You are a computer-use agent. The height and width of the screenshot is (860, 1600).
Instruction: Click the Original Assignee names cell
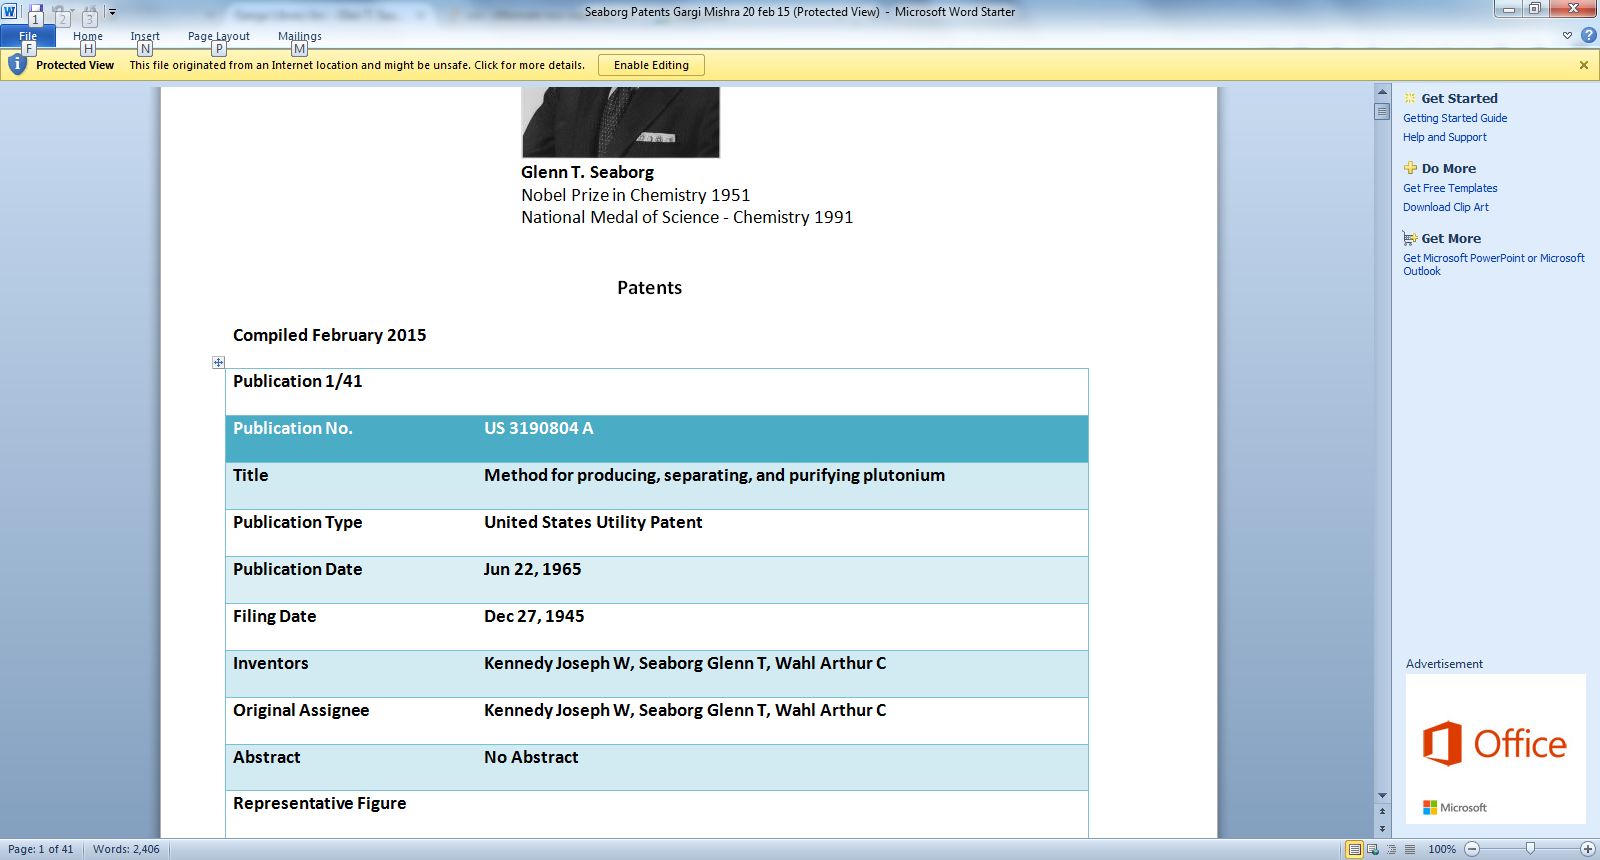pyautogui.click(x=782, y=721)
